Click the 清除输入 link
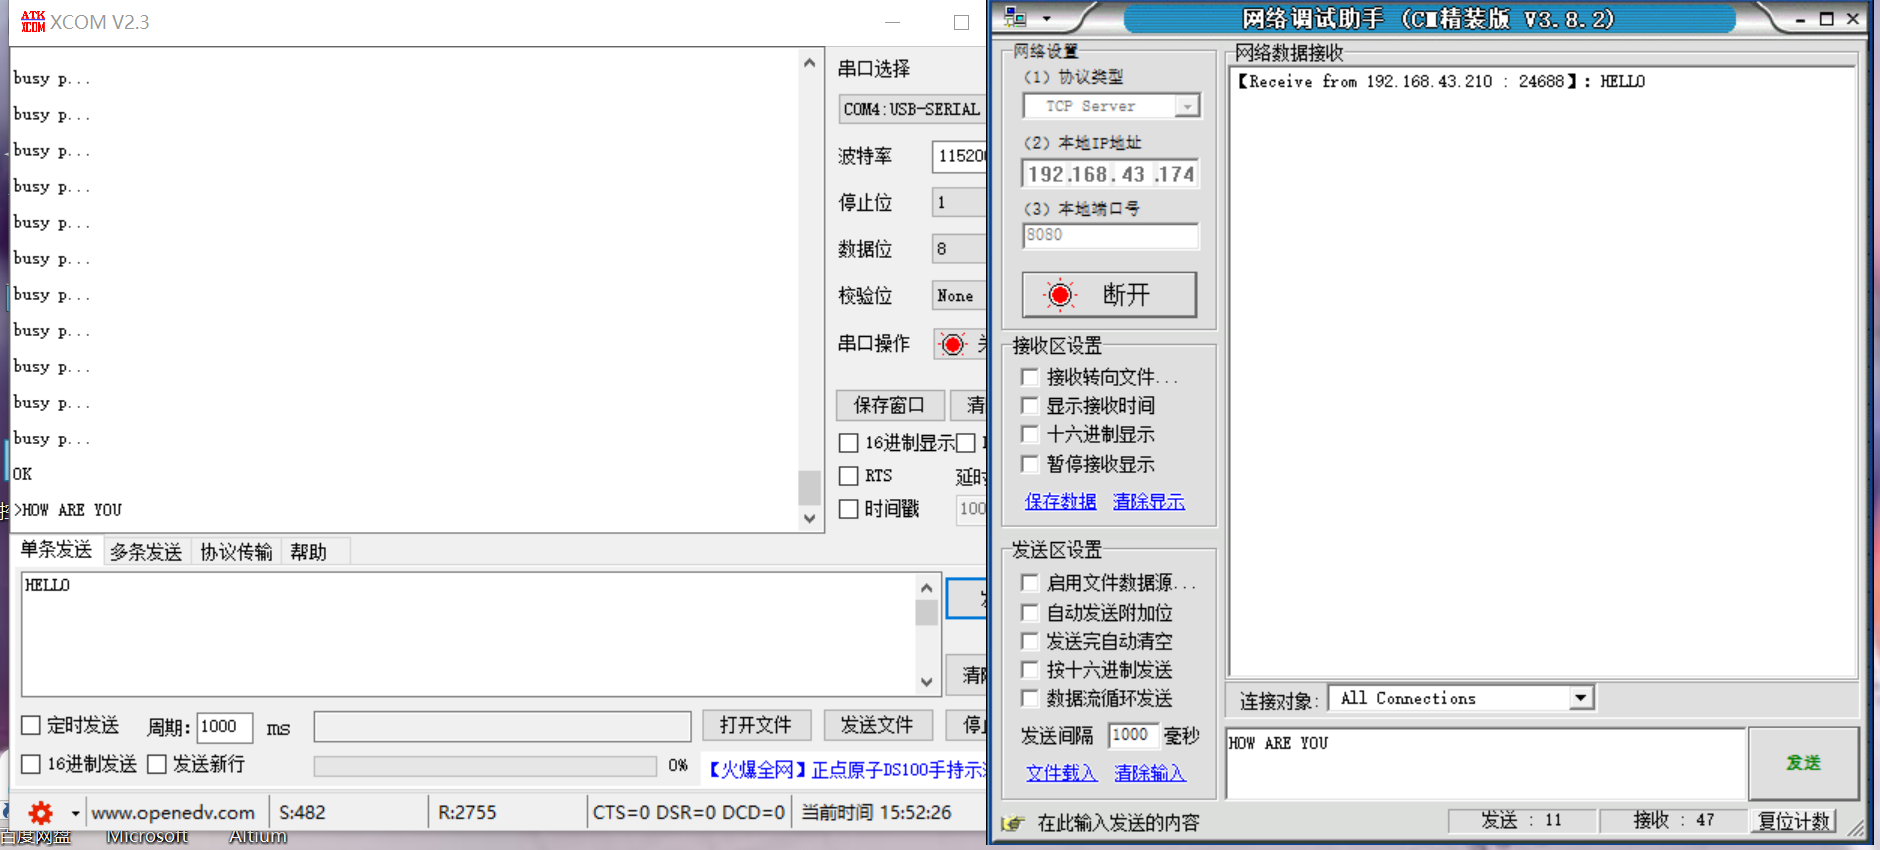The height and width of the screenshot is (850, 1880). [x=1150, y=773]
